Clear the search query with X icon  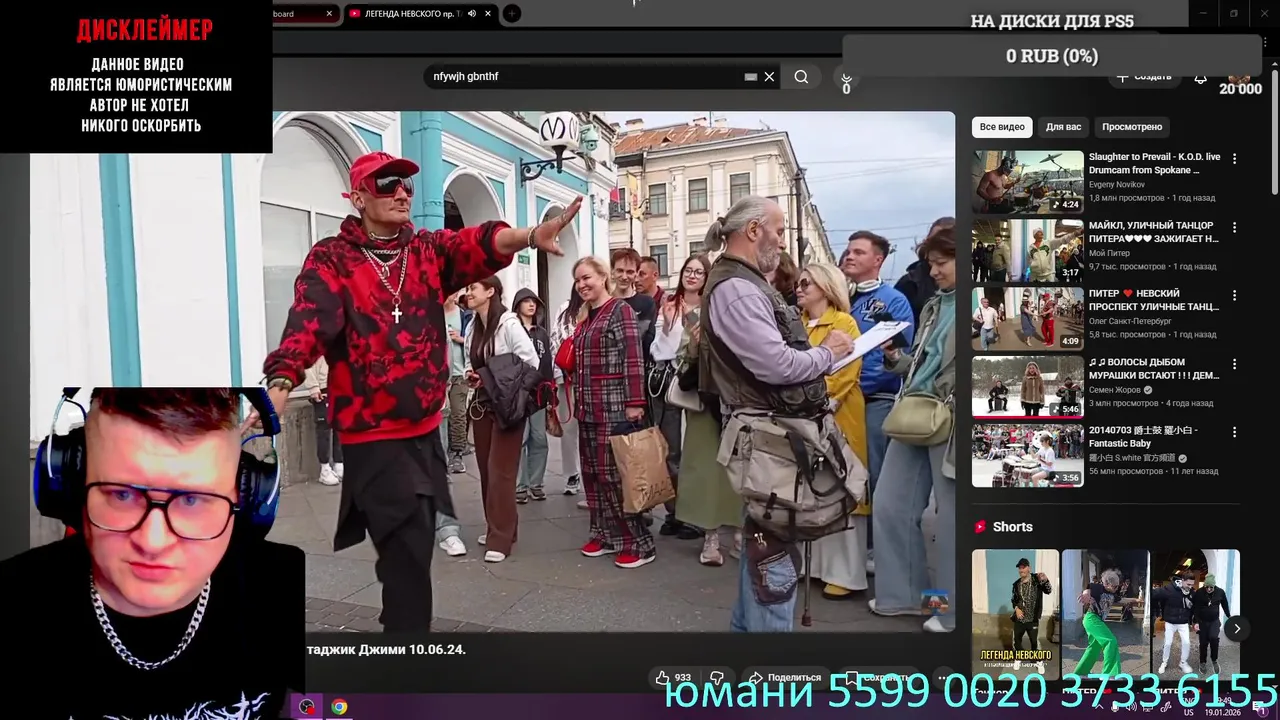tap(769, 77)
